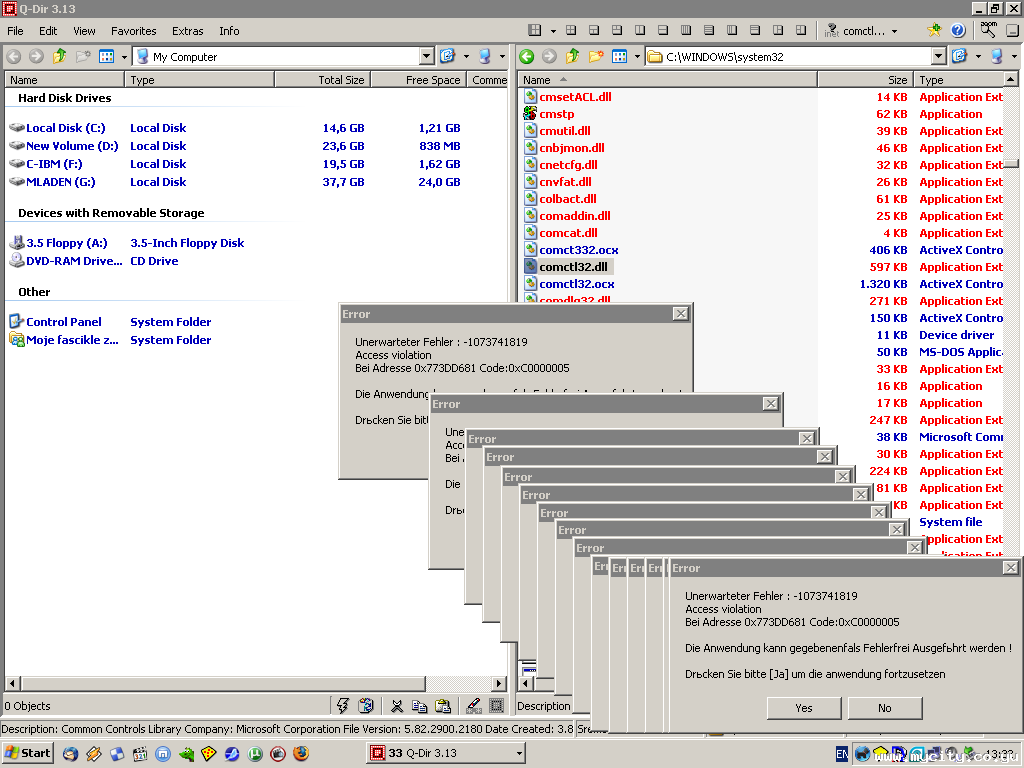Click the favorites star icon in toolbar

pos(934,31)
